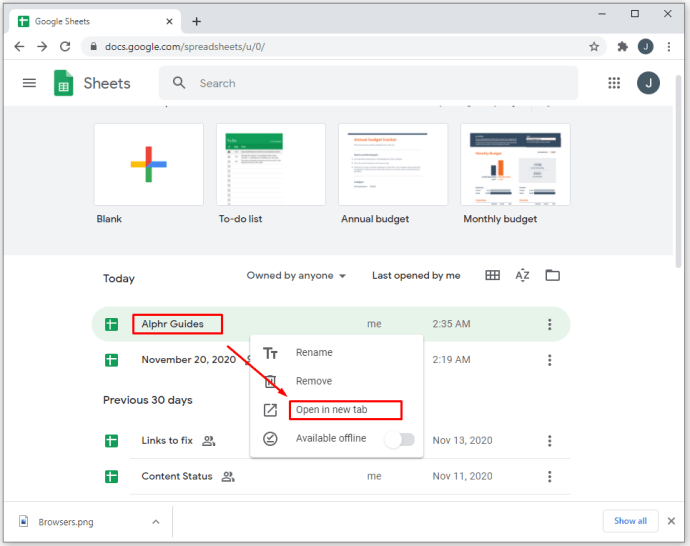Click the Available offline checkmark icon
Screen dimensions: 690x546
pyautogui.click(x=270, y=439)
